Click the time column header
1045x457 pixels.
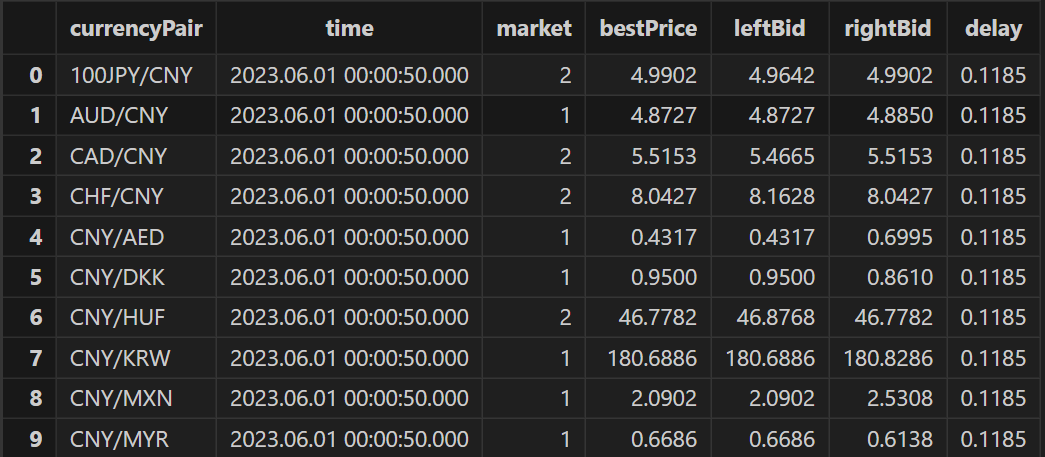[x=349, y=29]
